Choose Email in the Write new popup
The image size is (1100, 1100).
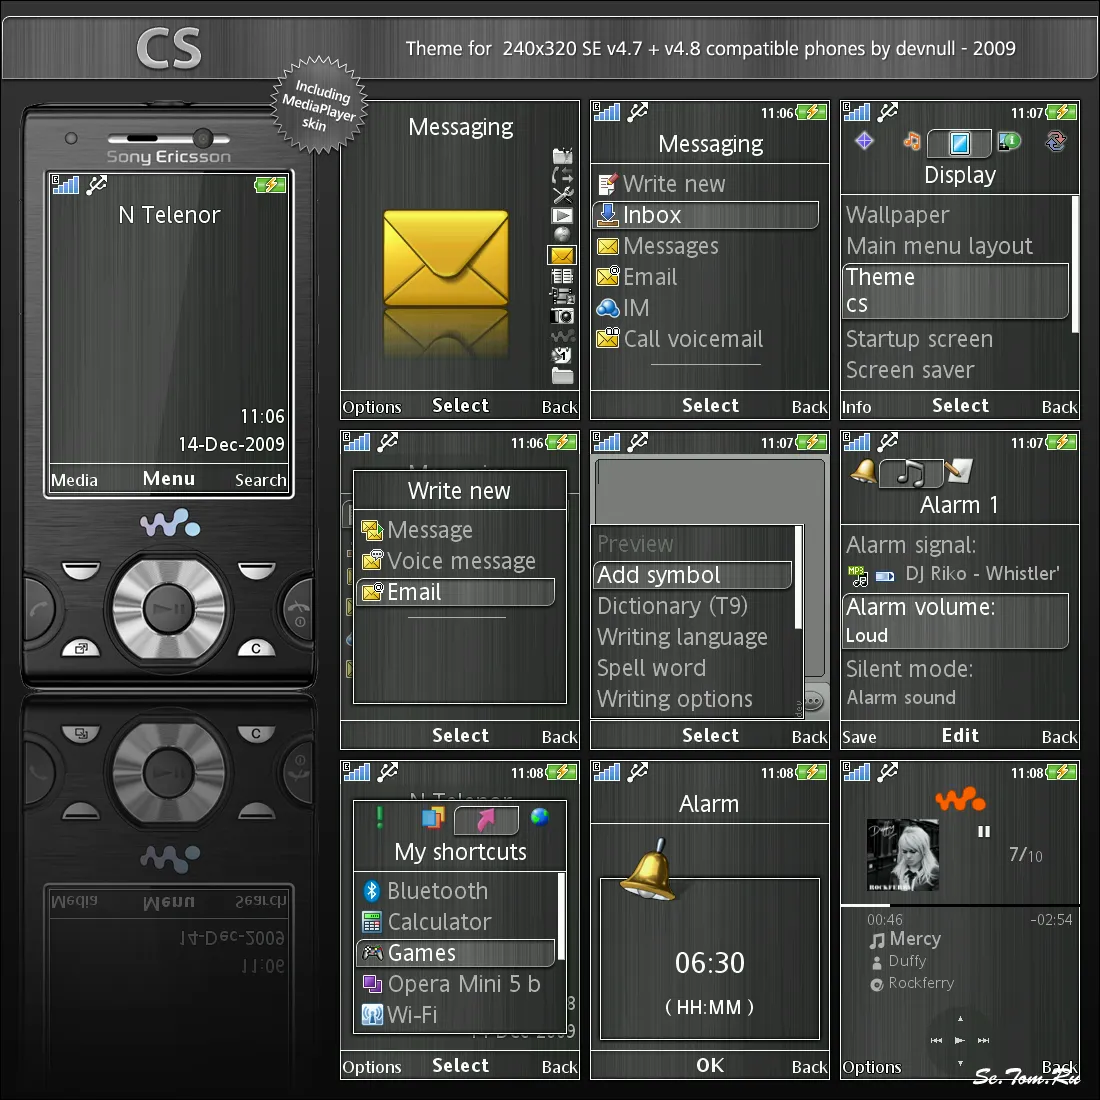coord(456,592)
